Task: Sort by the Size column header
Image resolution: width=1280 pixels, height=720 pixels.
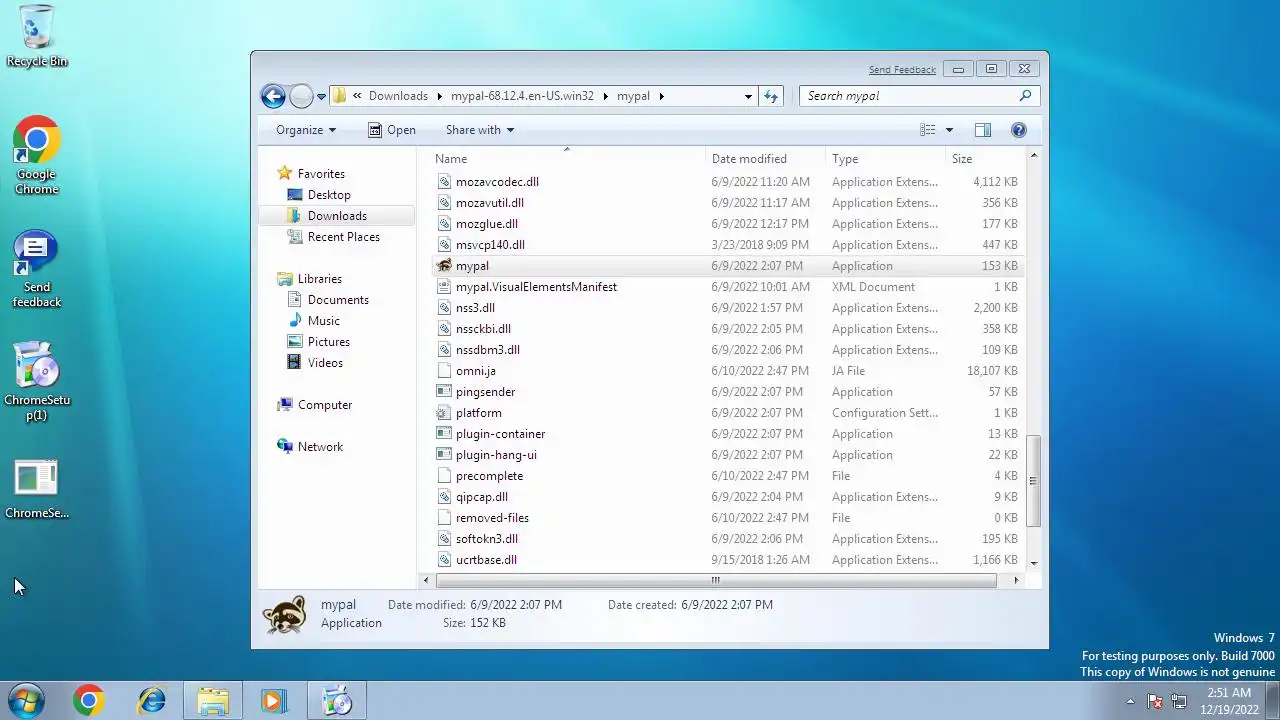Action: click(x=985, y=159)
